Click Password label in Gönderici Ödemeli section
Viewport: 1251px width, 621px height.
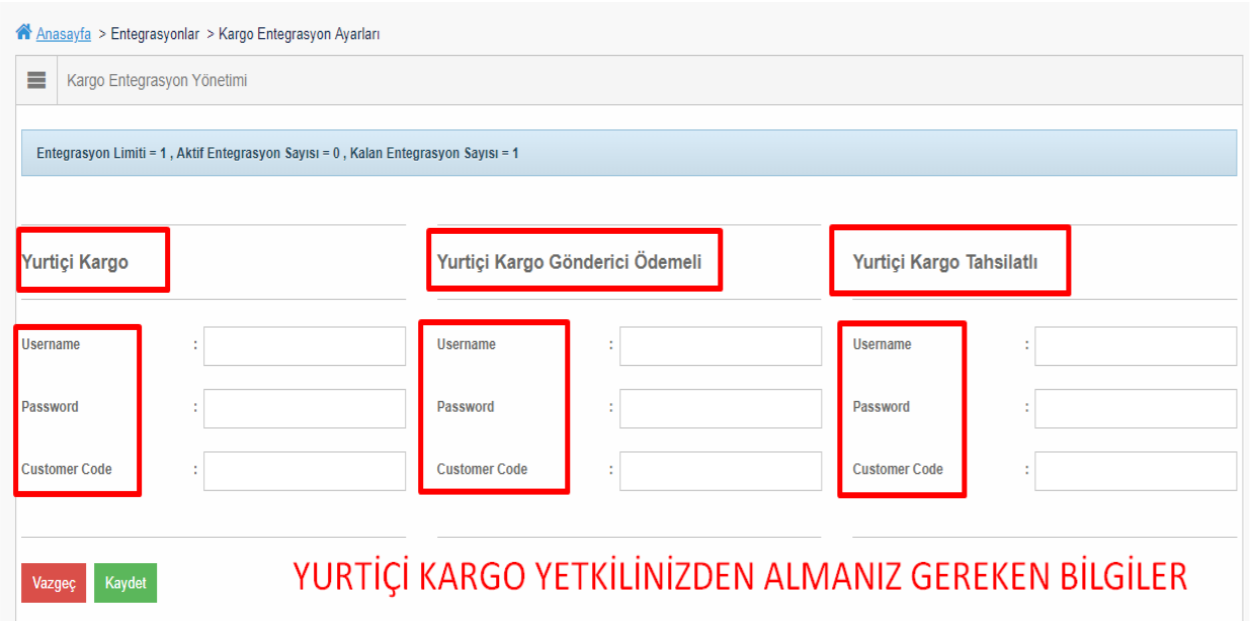(x=465, y=407)
